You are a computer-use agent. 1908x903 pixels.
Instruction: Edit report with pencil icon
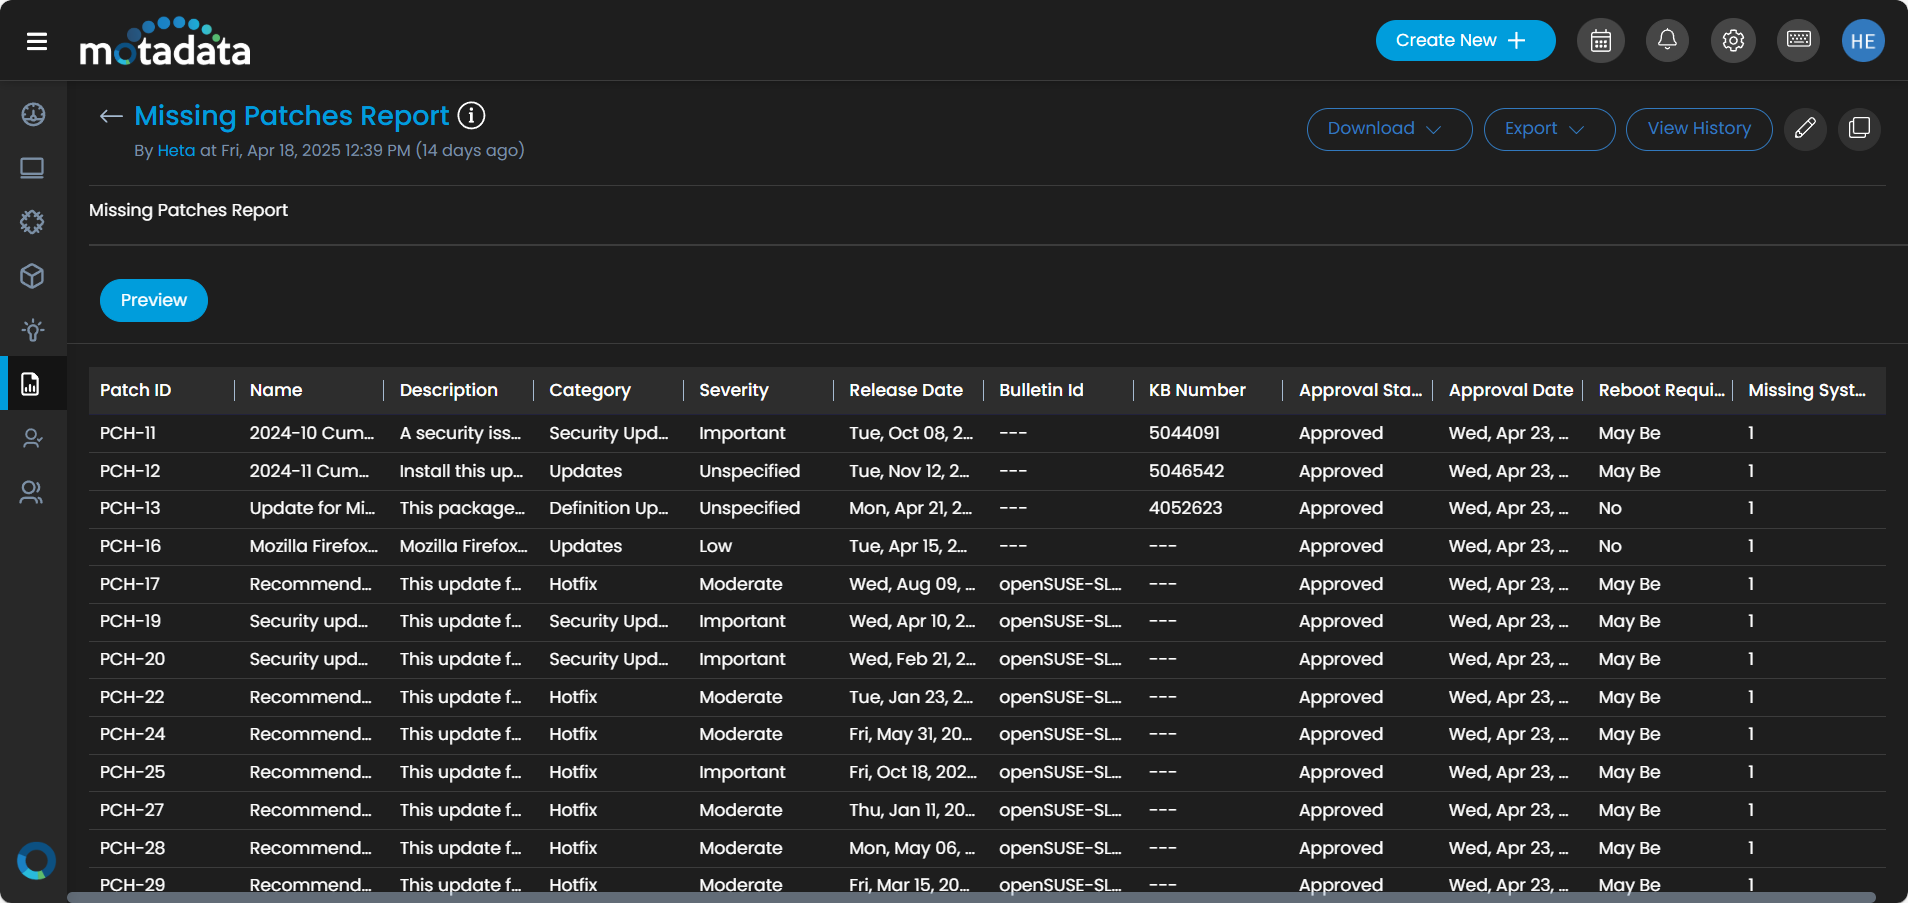coord(1805,129)
